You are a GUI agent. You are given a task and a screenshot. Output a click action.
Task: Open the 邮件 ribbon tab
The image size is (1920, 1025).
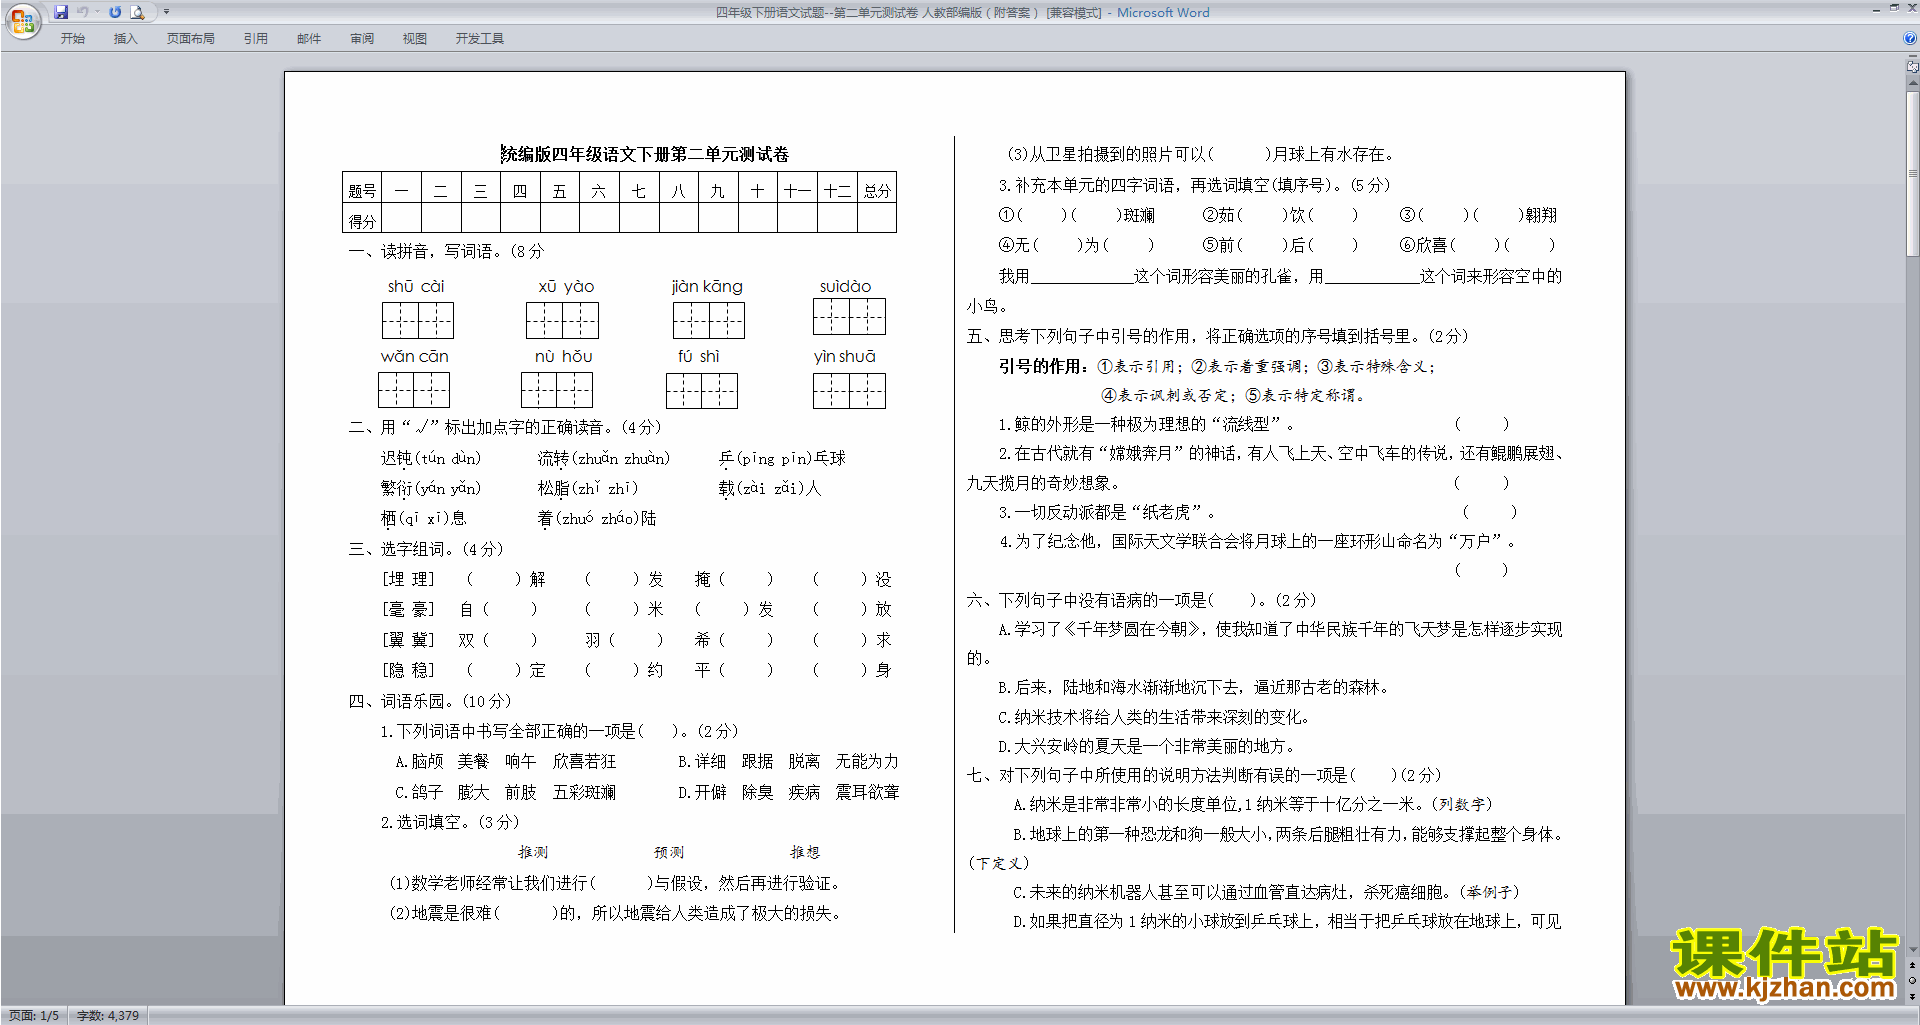309,38
